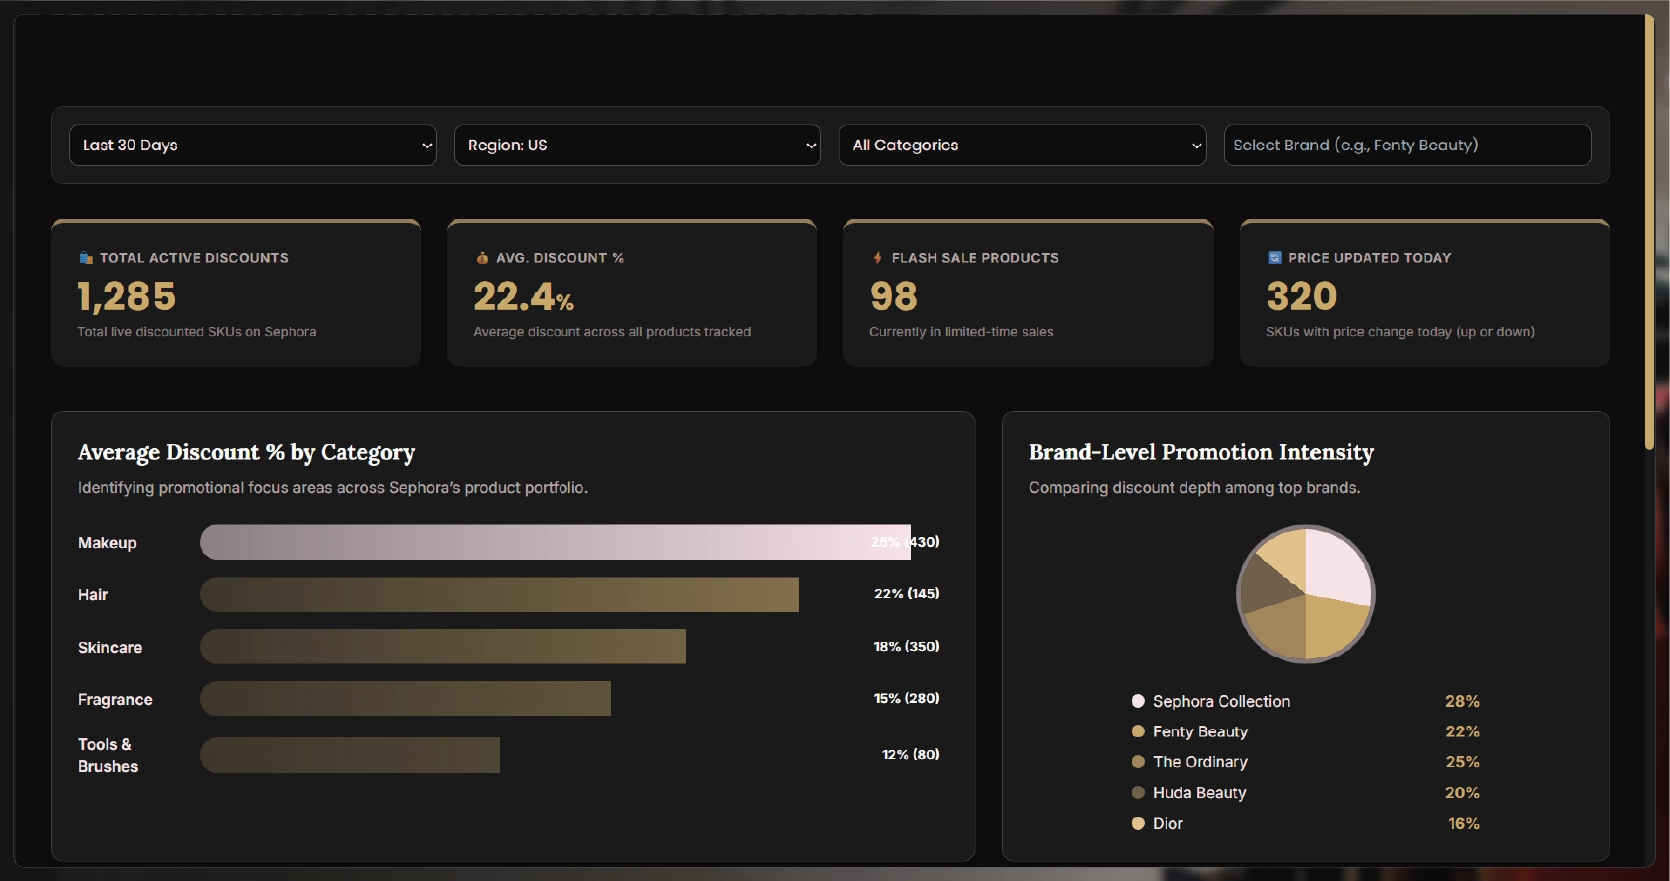The image size is (1670, 881).
Task: Click the Dior legend dot
Action: tap(1138, 824)
